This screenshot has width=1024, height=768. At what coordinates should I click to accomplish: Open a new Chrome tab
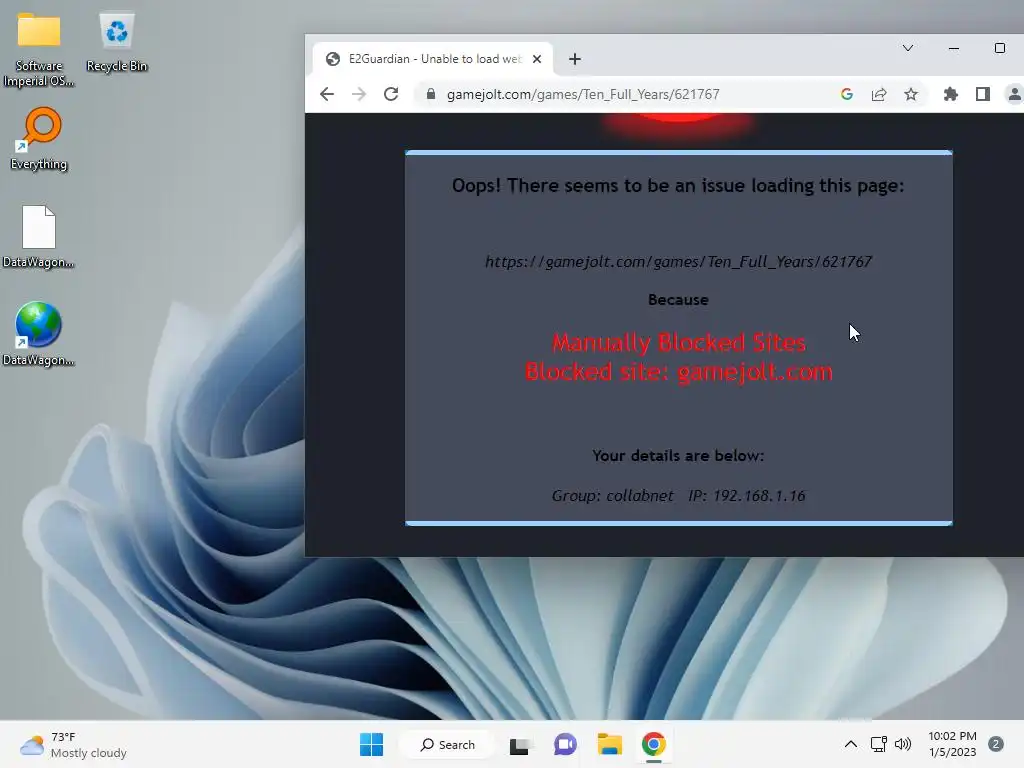[575, 59]
